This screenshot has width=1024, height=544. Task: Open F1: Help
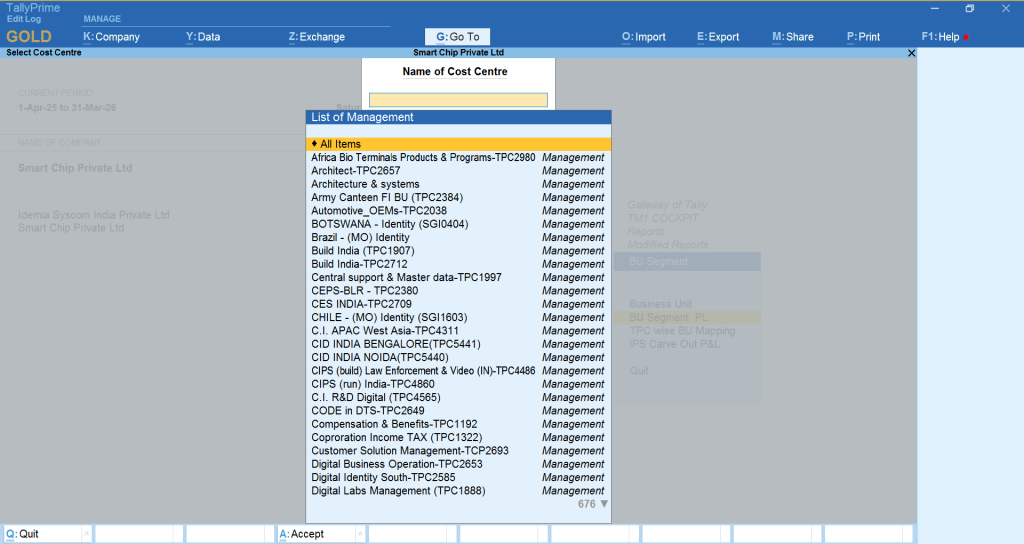point(940,37)
